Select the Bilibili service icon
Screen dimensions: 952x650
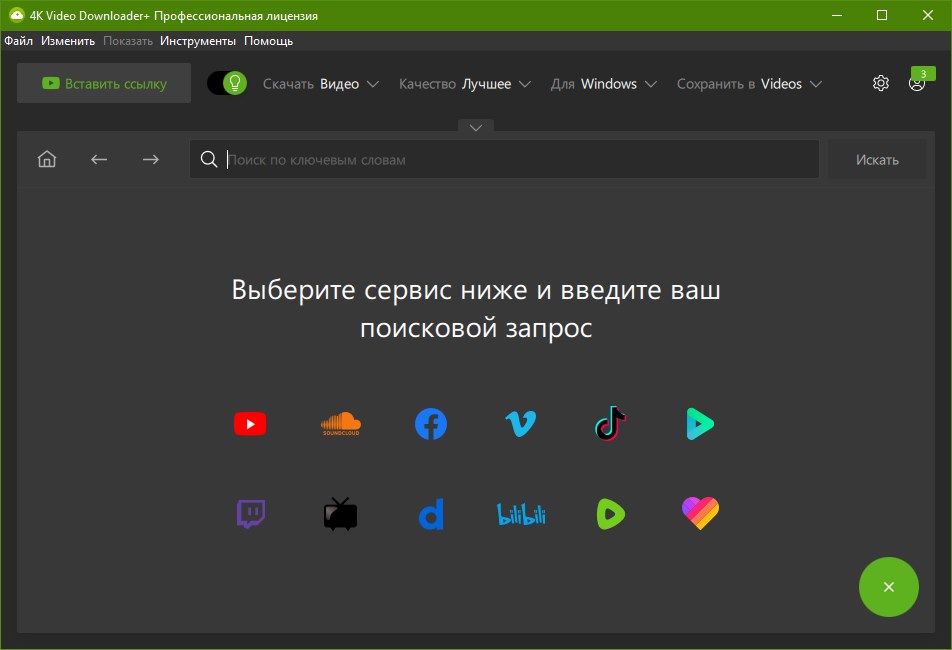(x=520, y=514)
